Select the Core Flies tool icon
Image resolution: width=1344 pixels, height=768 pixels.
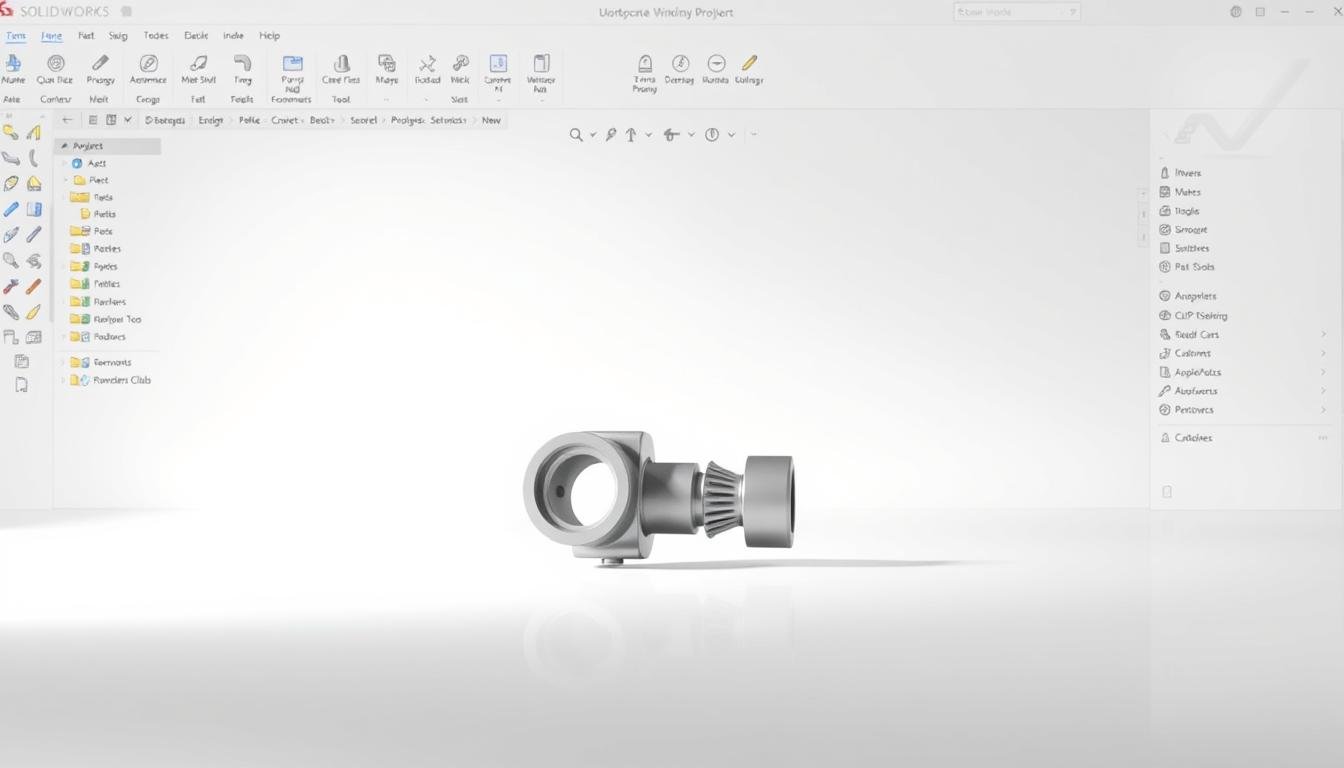click(x=341, y=64)
